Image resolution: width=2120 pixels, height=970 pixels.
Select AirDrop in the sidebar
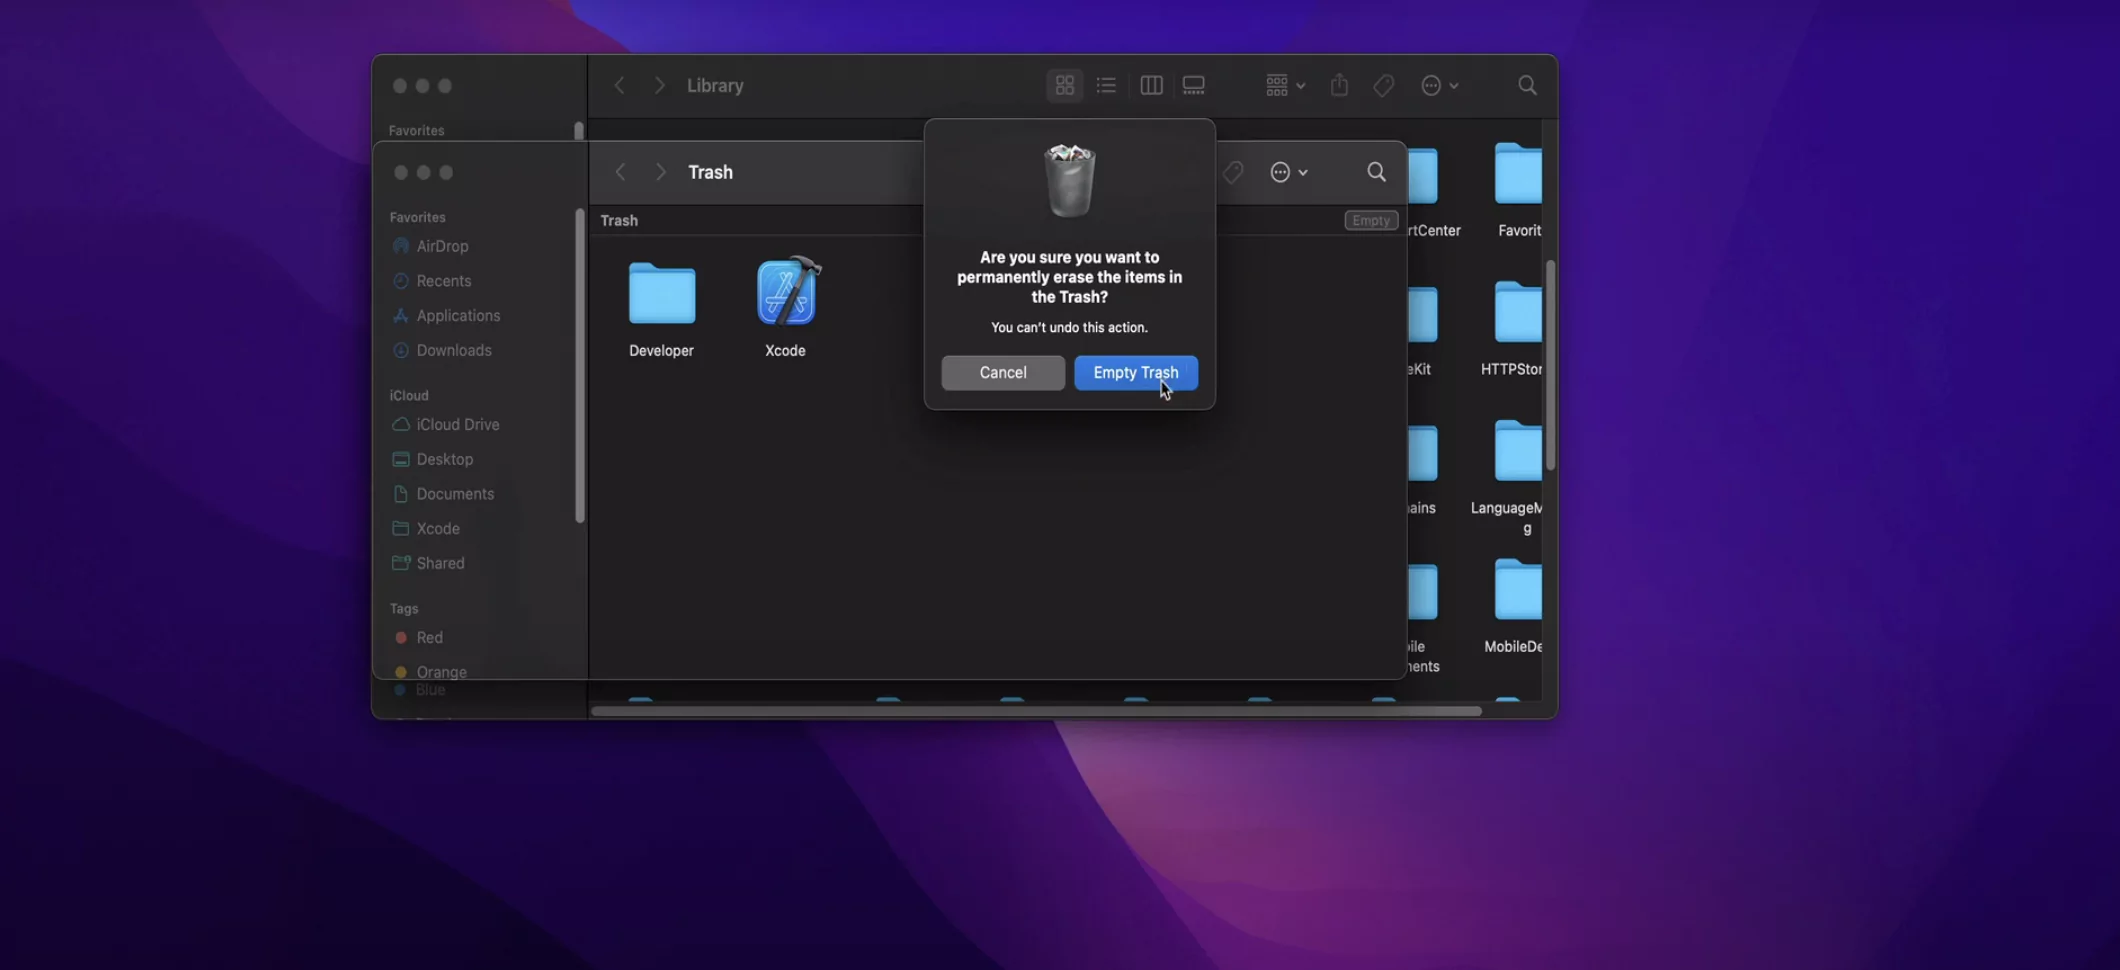[x=441, y=246]
